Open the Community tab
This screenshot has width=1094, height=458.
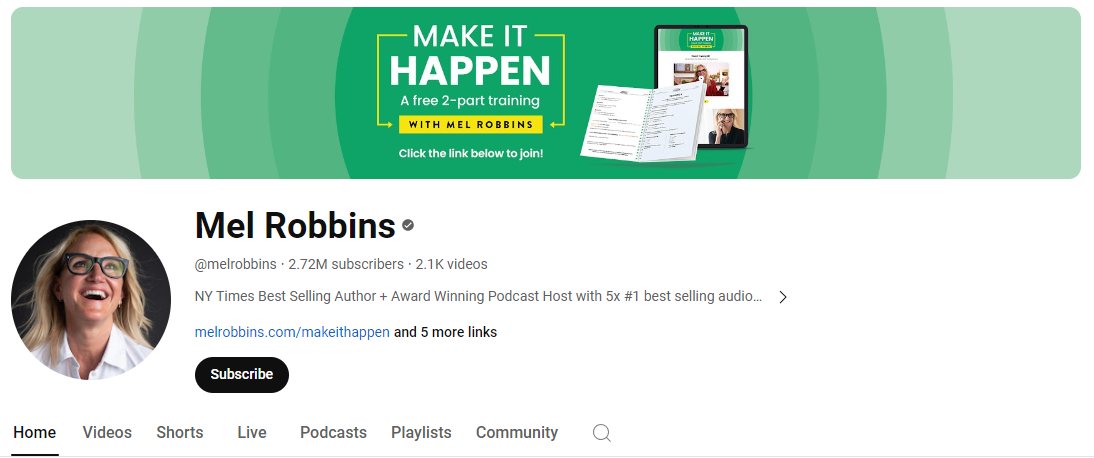tap(517, 433)
